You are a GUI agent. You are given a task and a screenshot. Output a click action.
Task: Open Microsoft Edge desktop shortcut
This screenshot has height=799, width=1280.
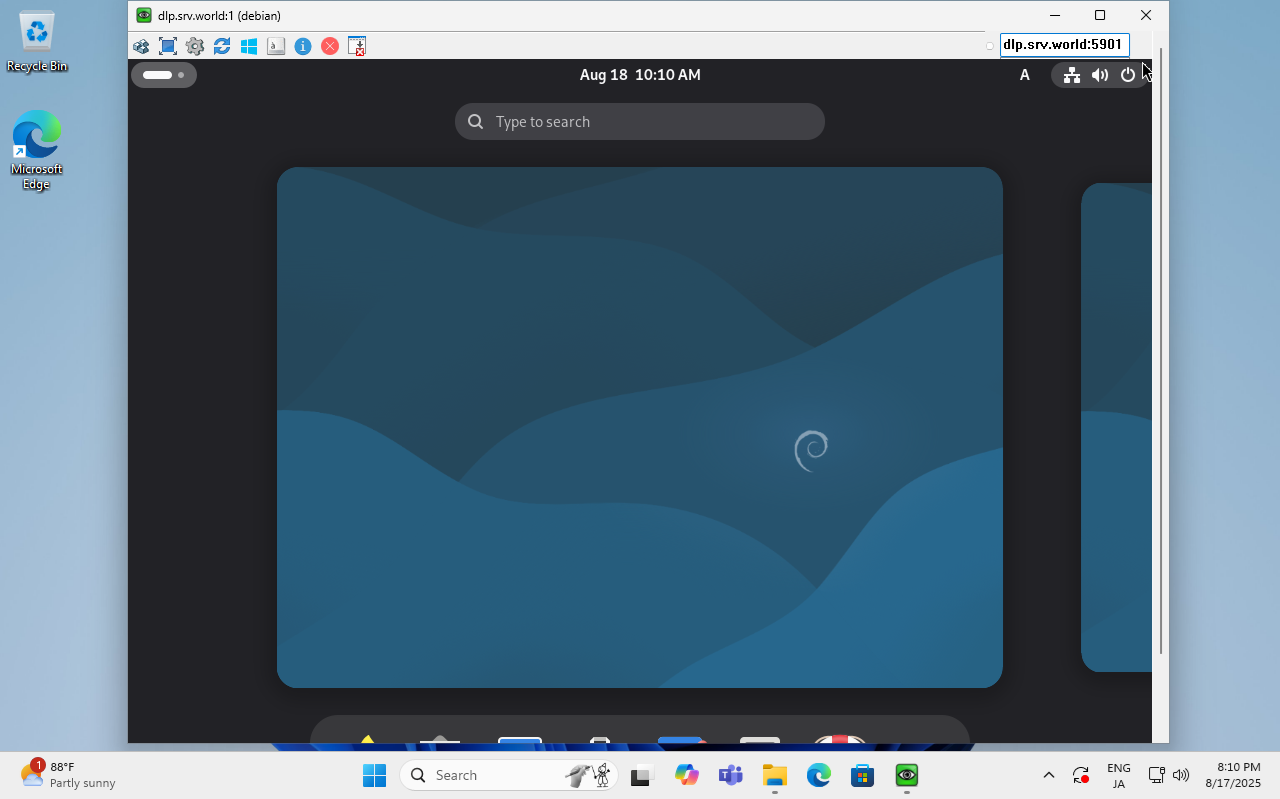click(37, 150)
